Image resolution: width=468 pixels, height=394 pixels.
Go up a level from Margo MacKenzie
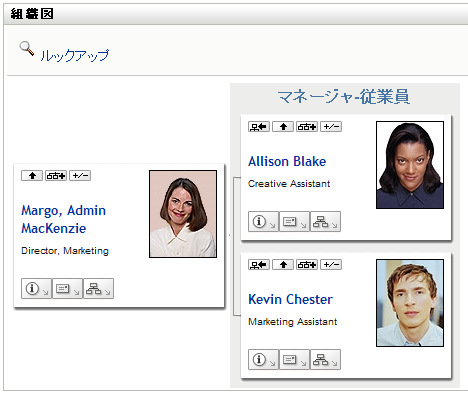pos(32,176)
